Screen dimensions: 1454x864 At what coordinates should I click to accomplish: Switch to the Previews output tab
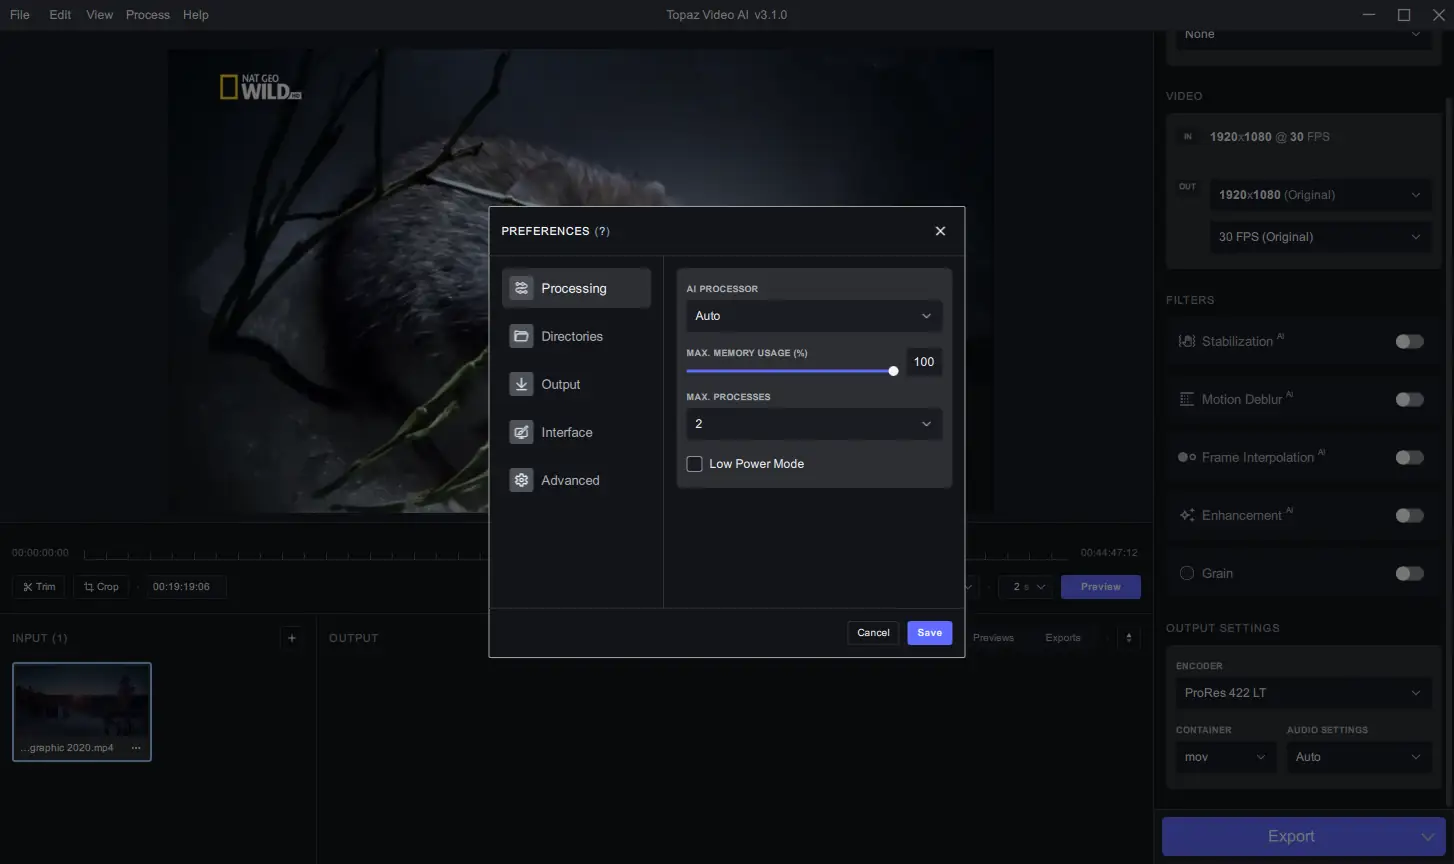[x=993, y=638]
